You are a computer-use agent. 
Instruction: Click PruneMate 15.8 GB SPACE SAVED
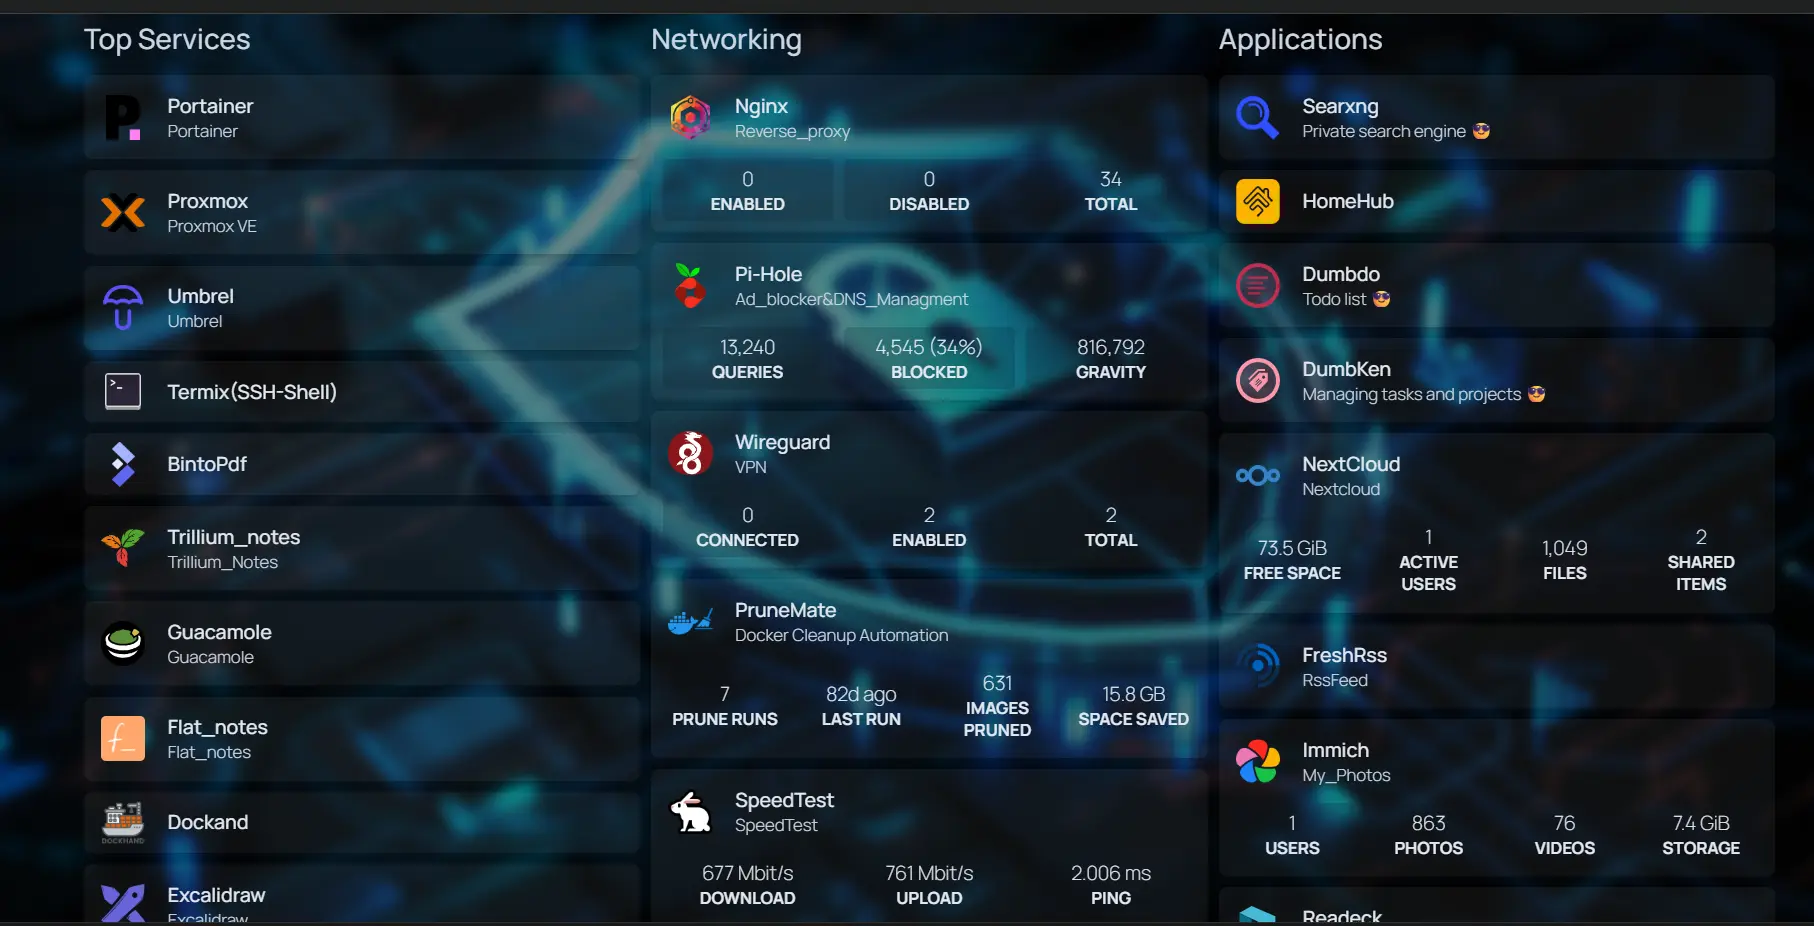[1133, 706]
